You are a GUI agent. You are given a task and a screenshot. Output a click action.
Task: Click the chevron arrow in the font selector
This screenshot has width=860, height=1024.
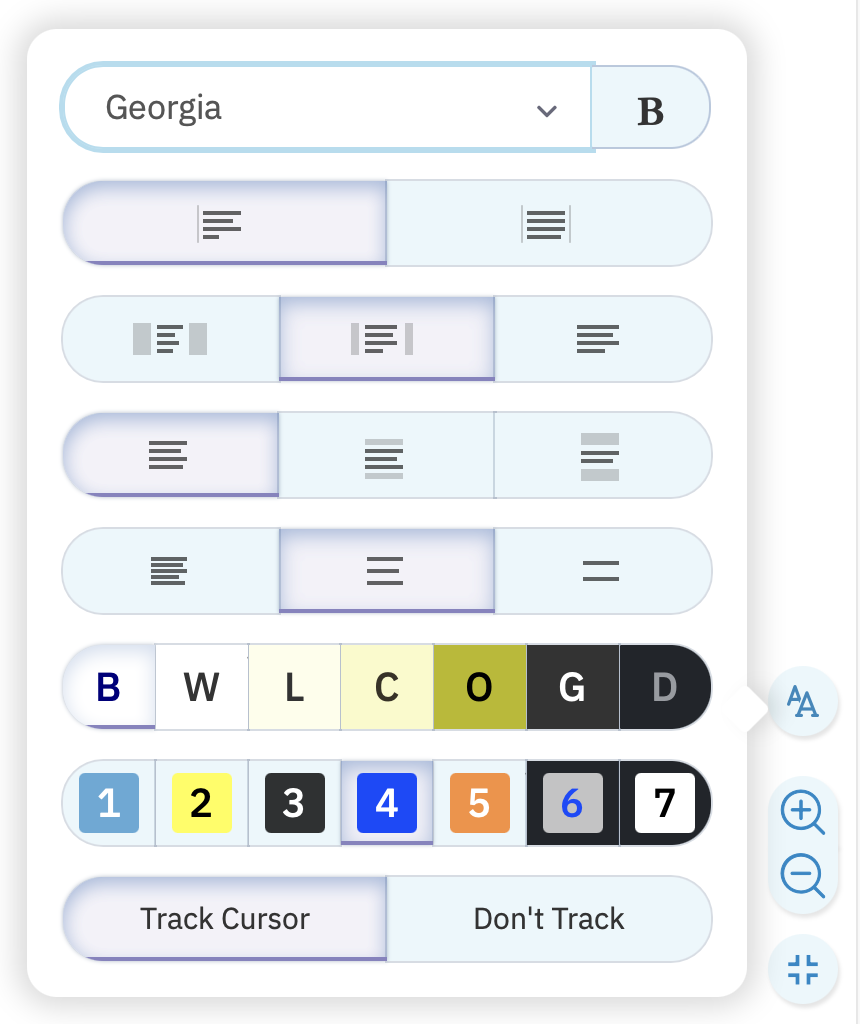click(547, 111)
